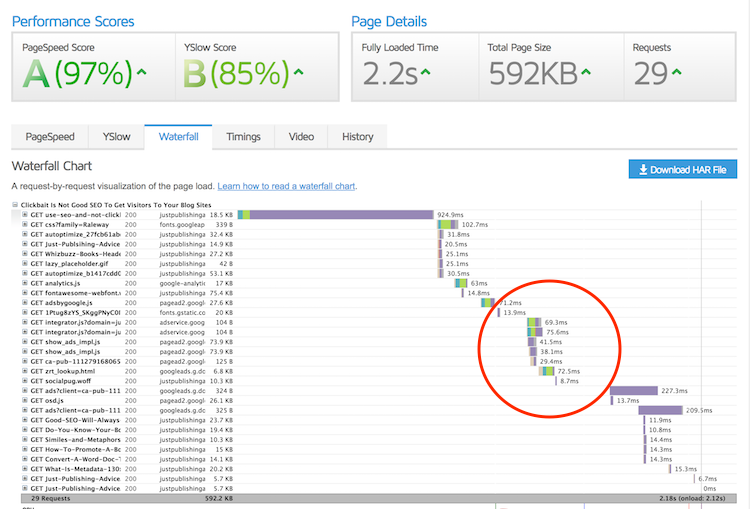Open 'Learn how to read a waterfall chart' link
The image size is (750, 509).
coord(286,186)
